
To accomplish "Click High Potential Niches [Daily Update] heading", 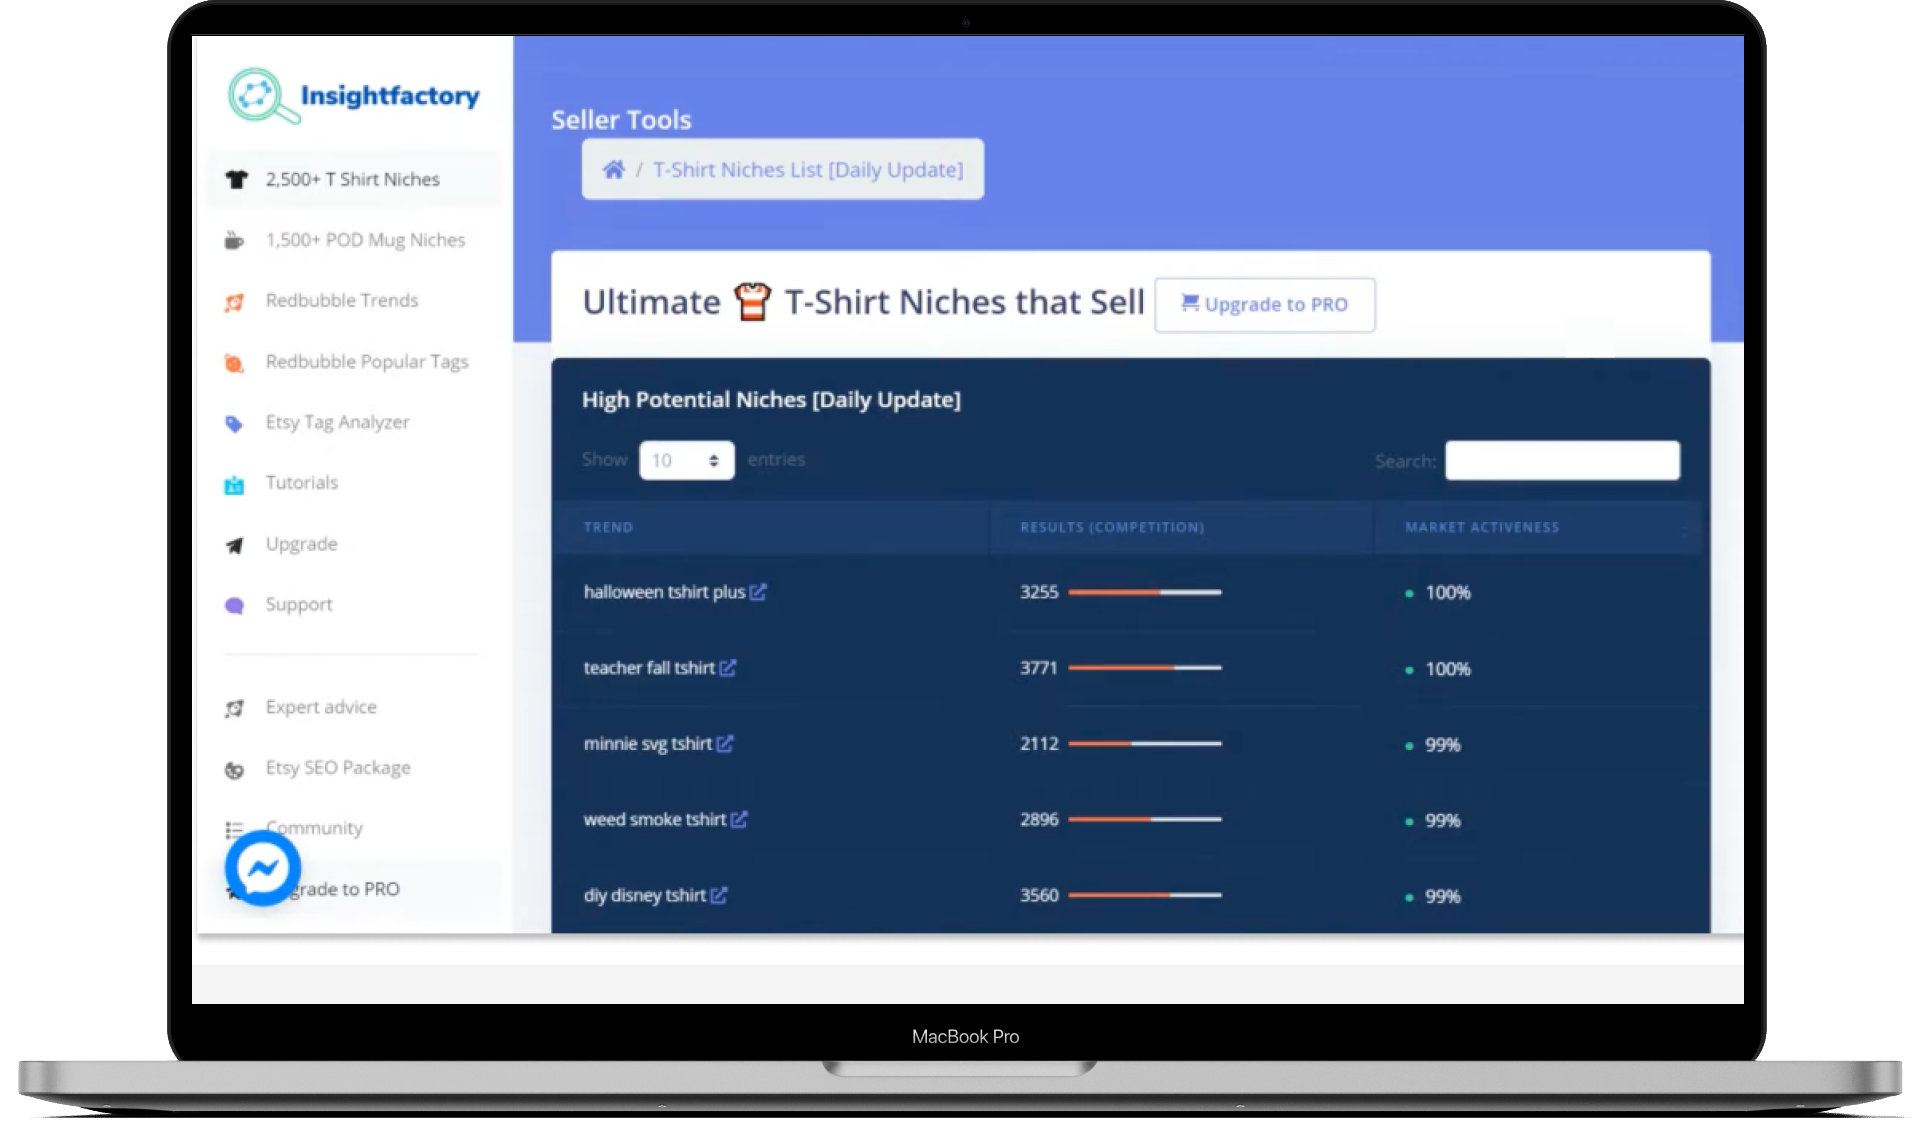I will point(771,400).
